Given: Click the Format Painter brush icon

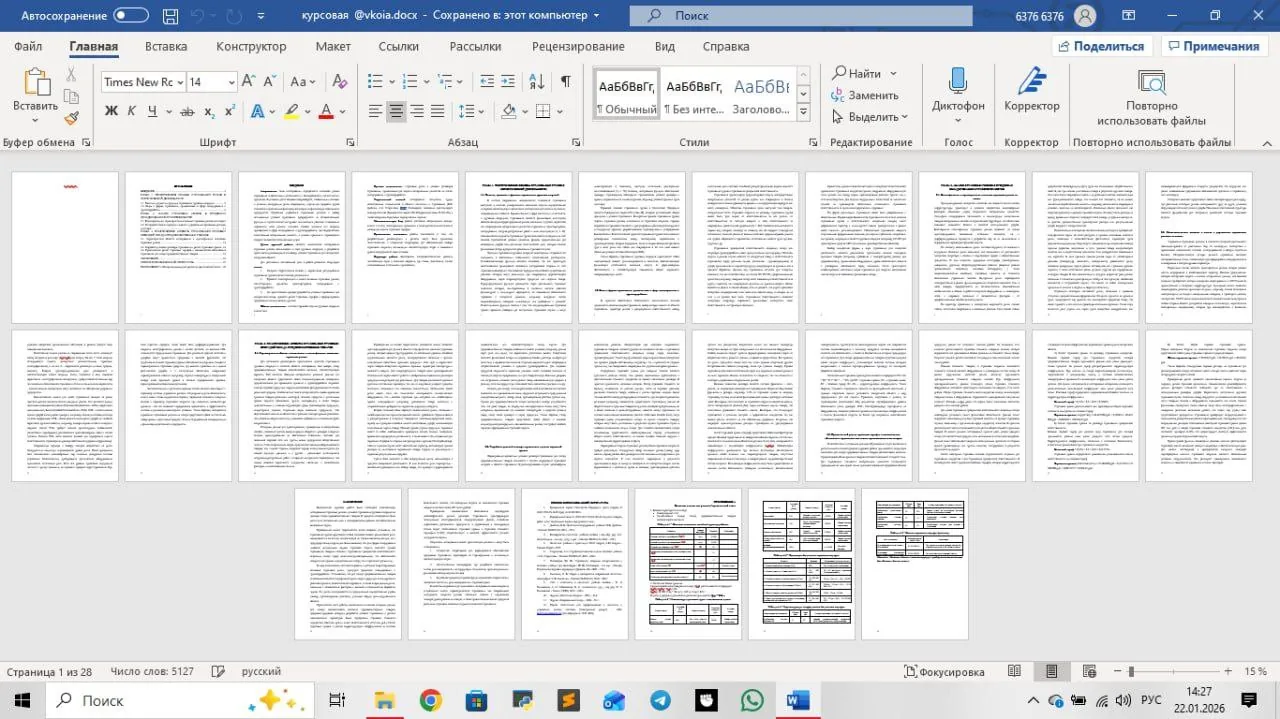Looking at the screenshot, I should click(72, 118).
